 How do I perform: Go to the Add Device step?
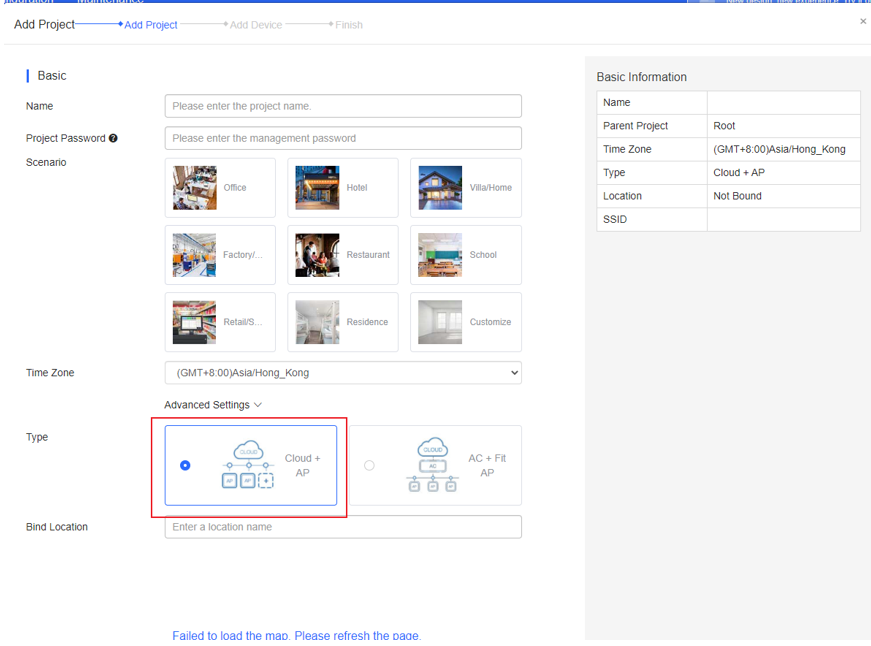(x=255, y=25)
